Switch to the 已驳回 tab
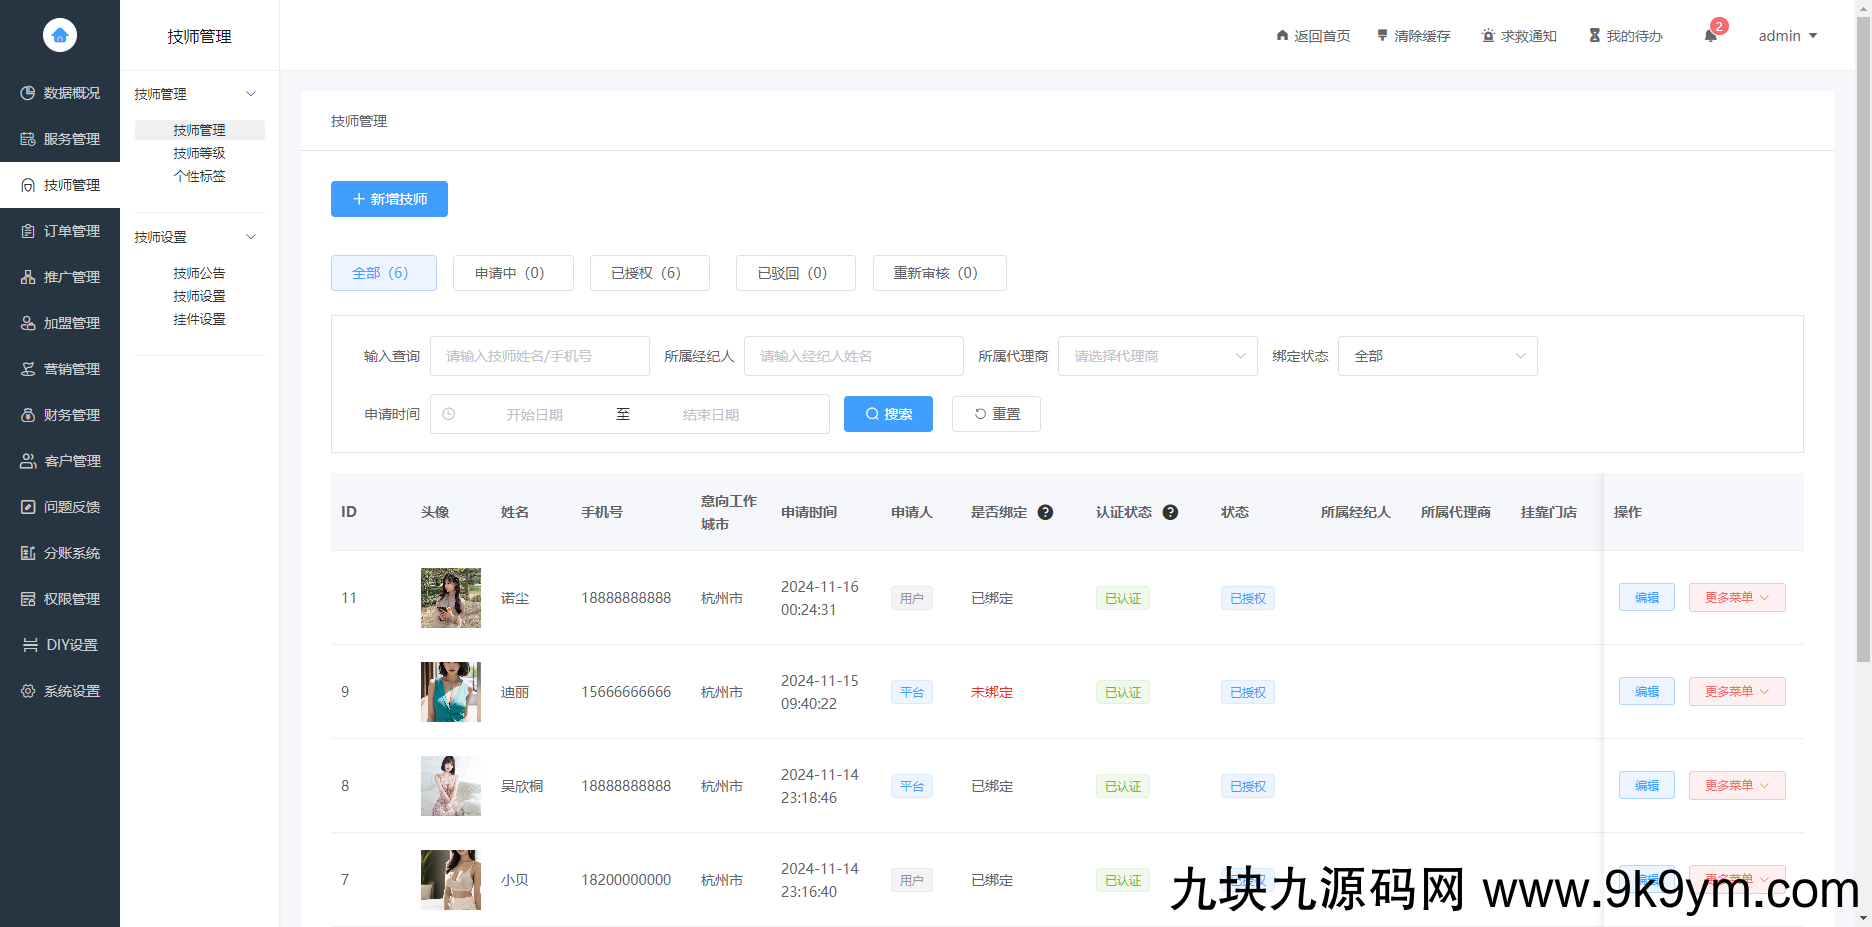The image size is (1872, 927). click(x=795, y=272)
